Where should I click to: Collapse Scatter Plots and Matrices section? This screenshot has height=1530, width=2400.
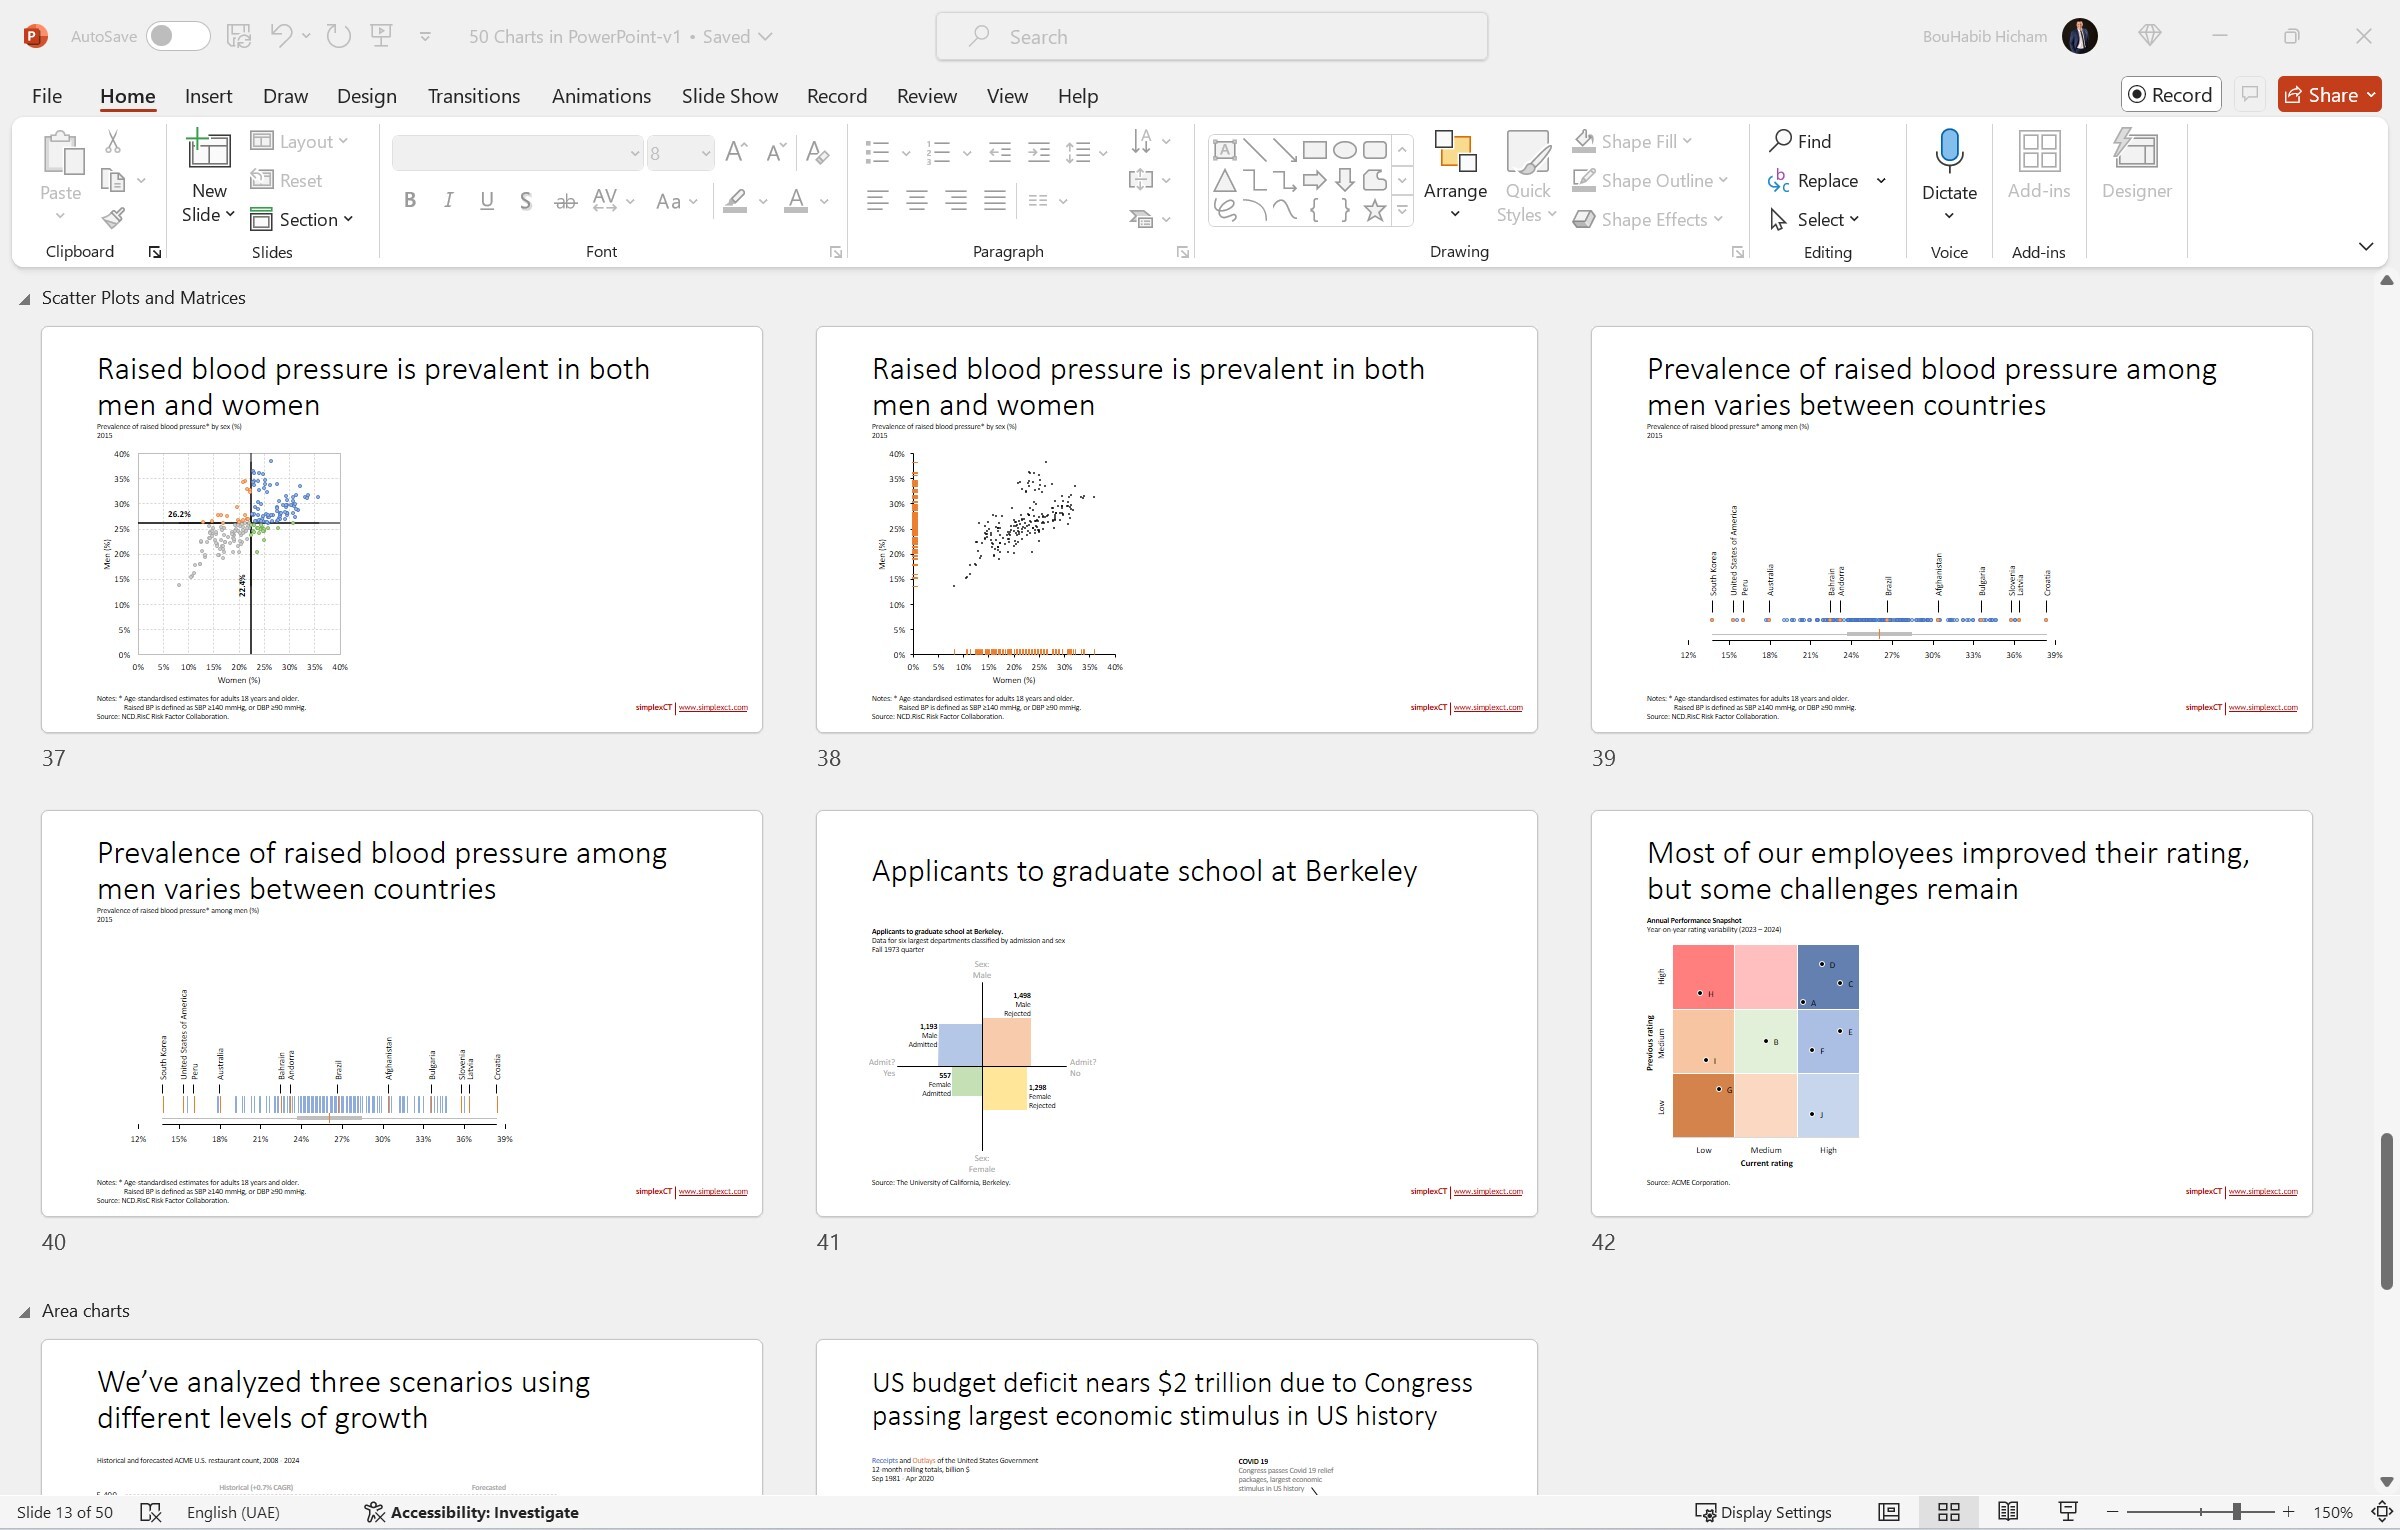point(24,299)
